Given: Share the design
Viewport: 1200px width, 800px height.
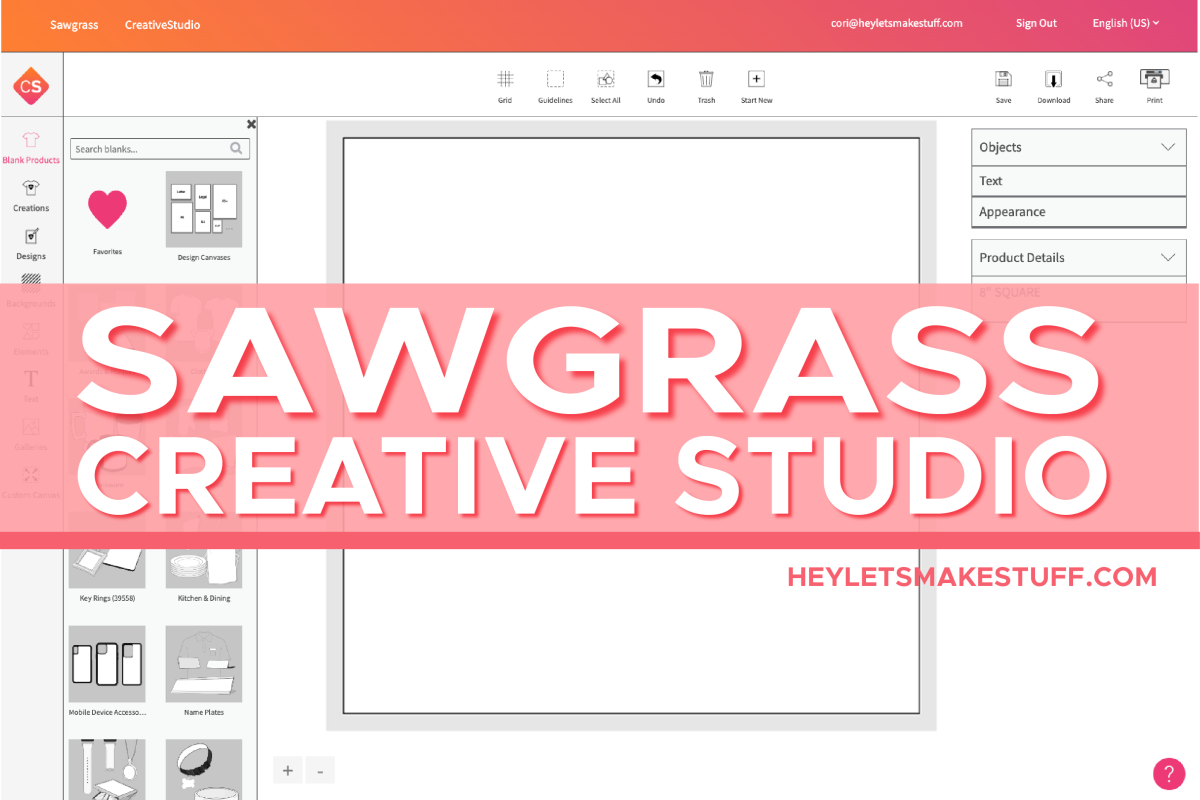Looking at the screenshot, I should [x=1104, y=86].
